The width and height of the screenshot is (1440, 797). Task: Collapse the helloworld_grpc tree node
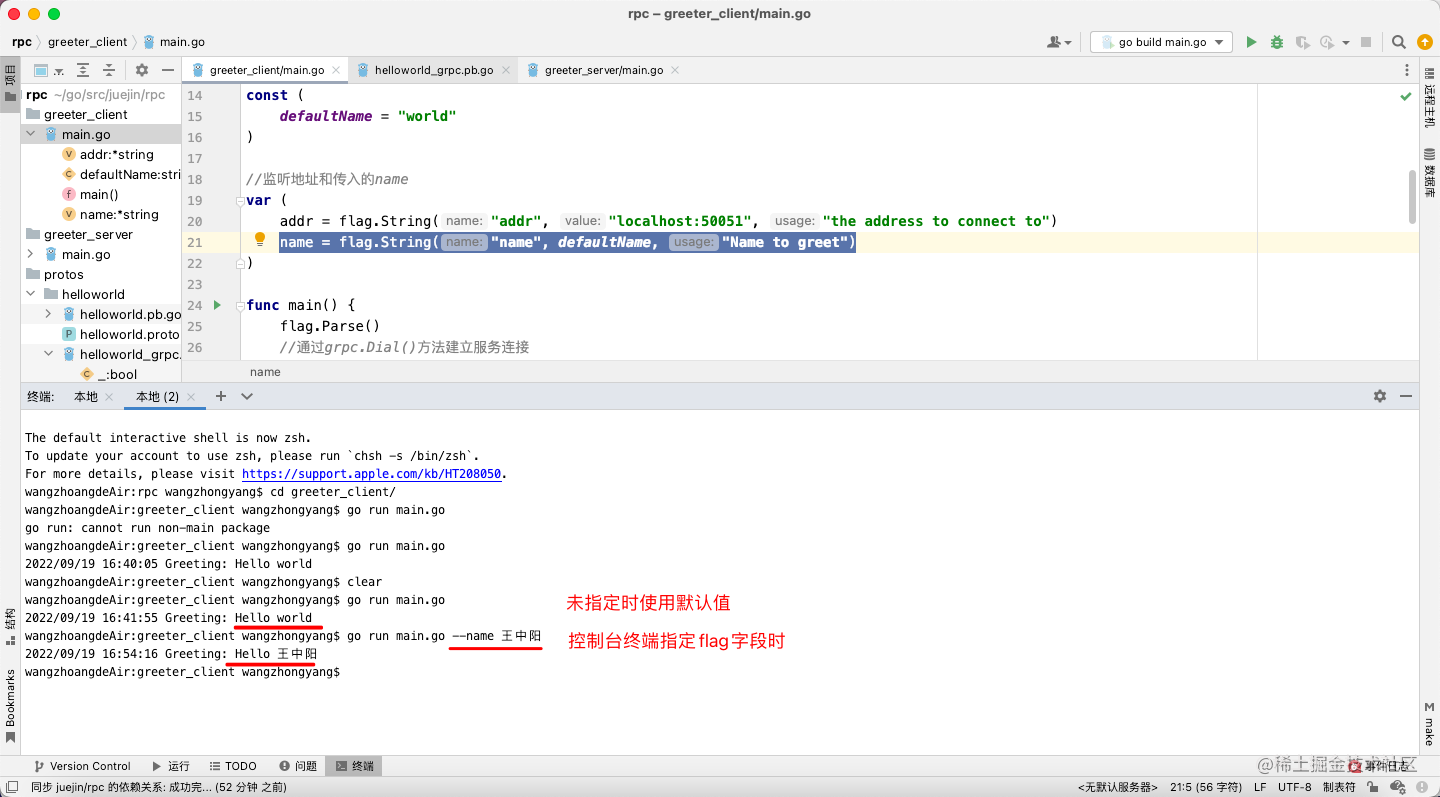coord(48,354)
